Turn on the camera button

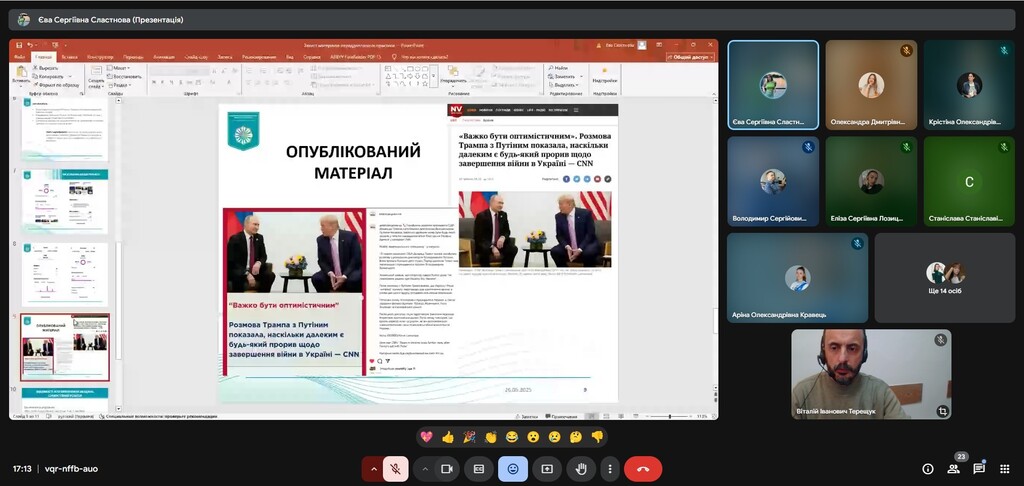447,468
